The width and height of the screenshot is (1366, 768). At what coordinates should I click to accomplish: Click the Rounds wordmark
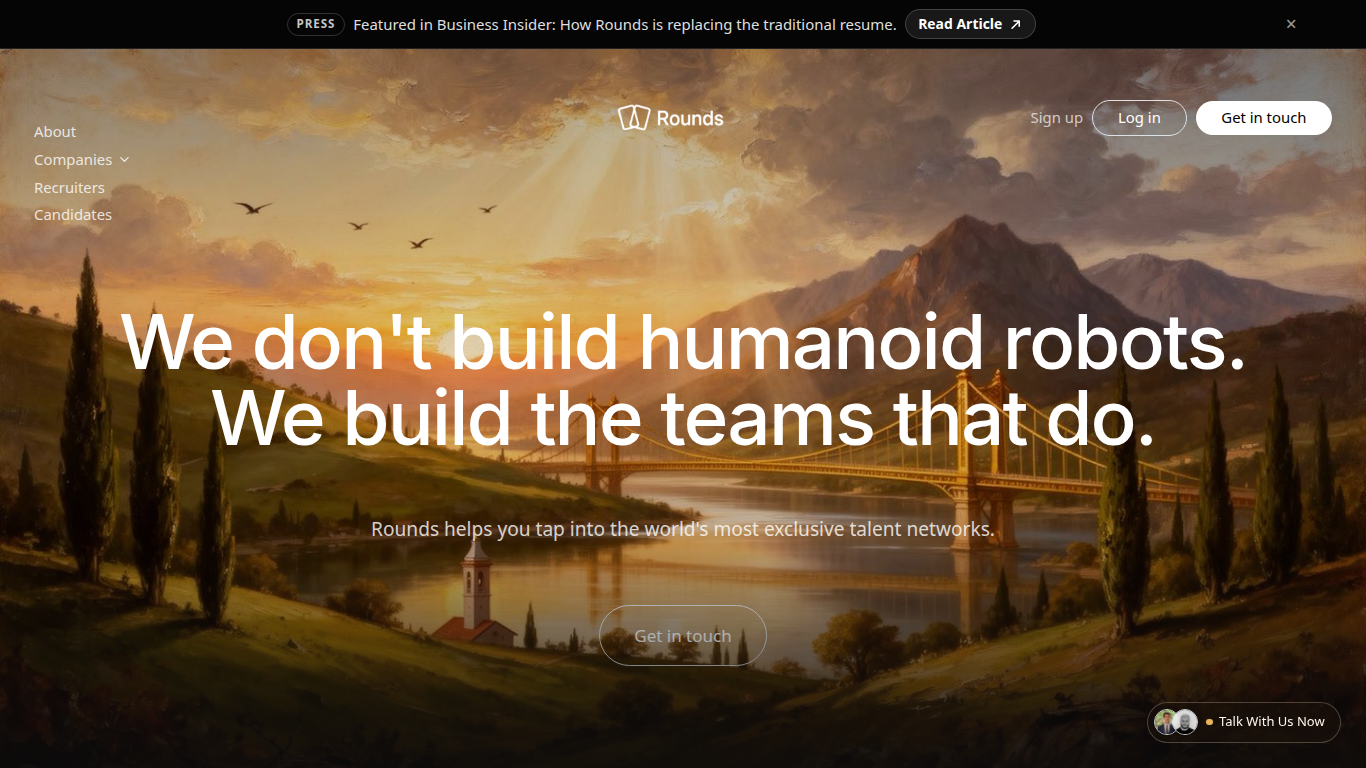coord(690,118)
